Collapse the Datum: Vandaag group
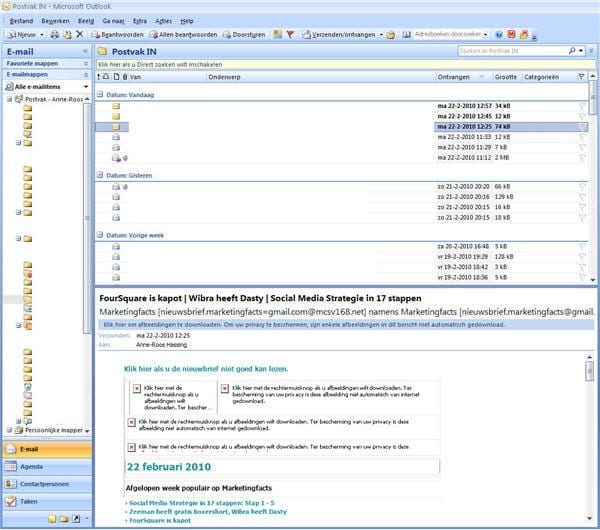The image size is (600, 530). (x=100, y=94)
